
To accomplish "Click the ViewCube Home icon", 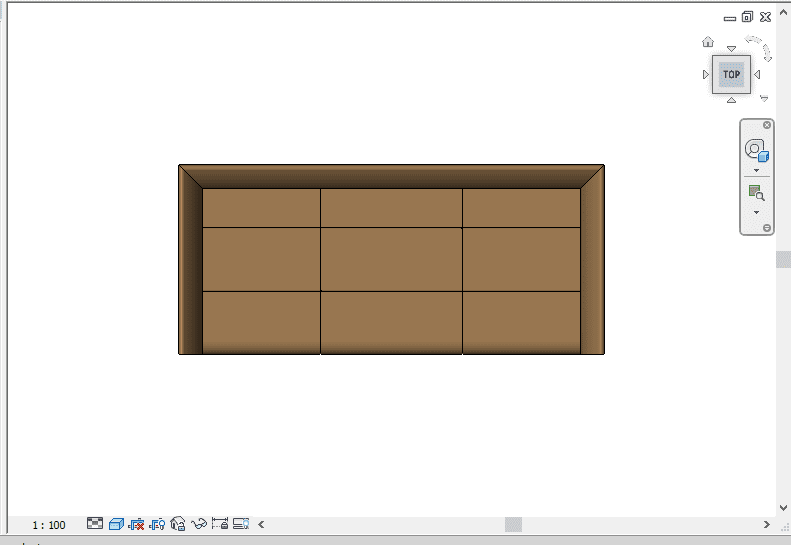I will (x=708, y=42).
